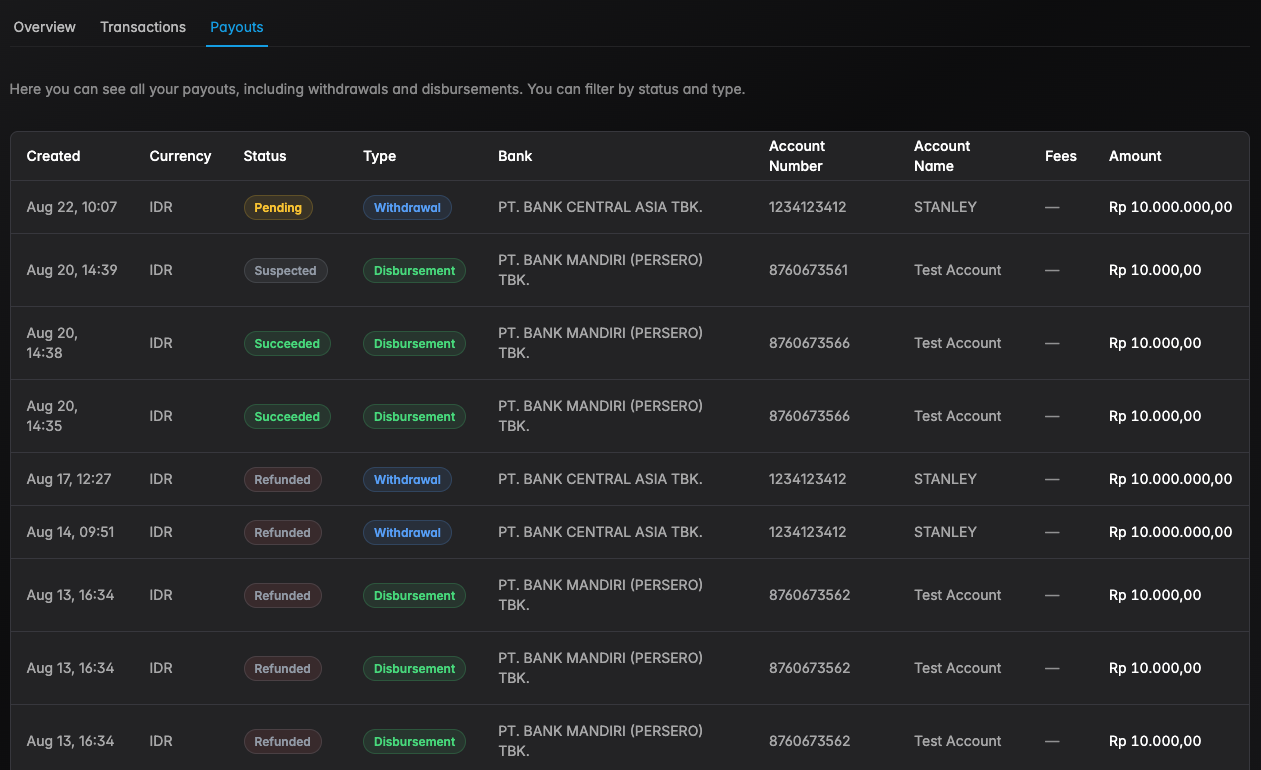The height and width of the screenshot is (770, 1261).
Task: Click the Pending status badge
Action: (278, 207)
